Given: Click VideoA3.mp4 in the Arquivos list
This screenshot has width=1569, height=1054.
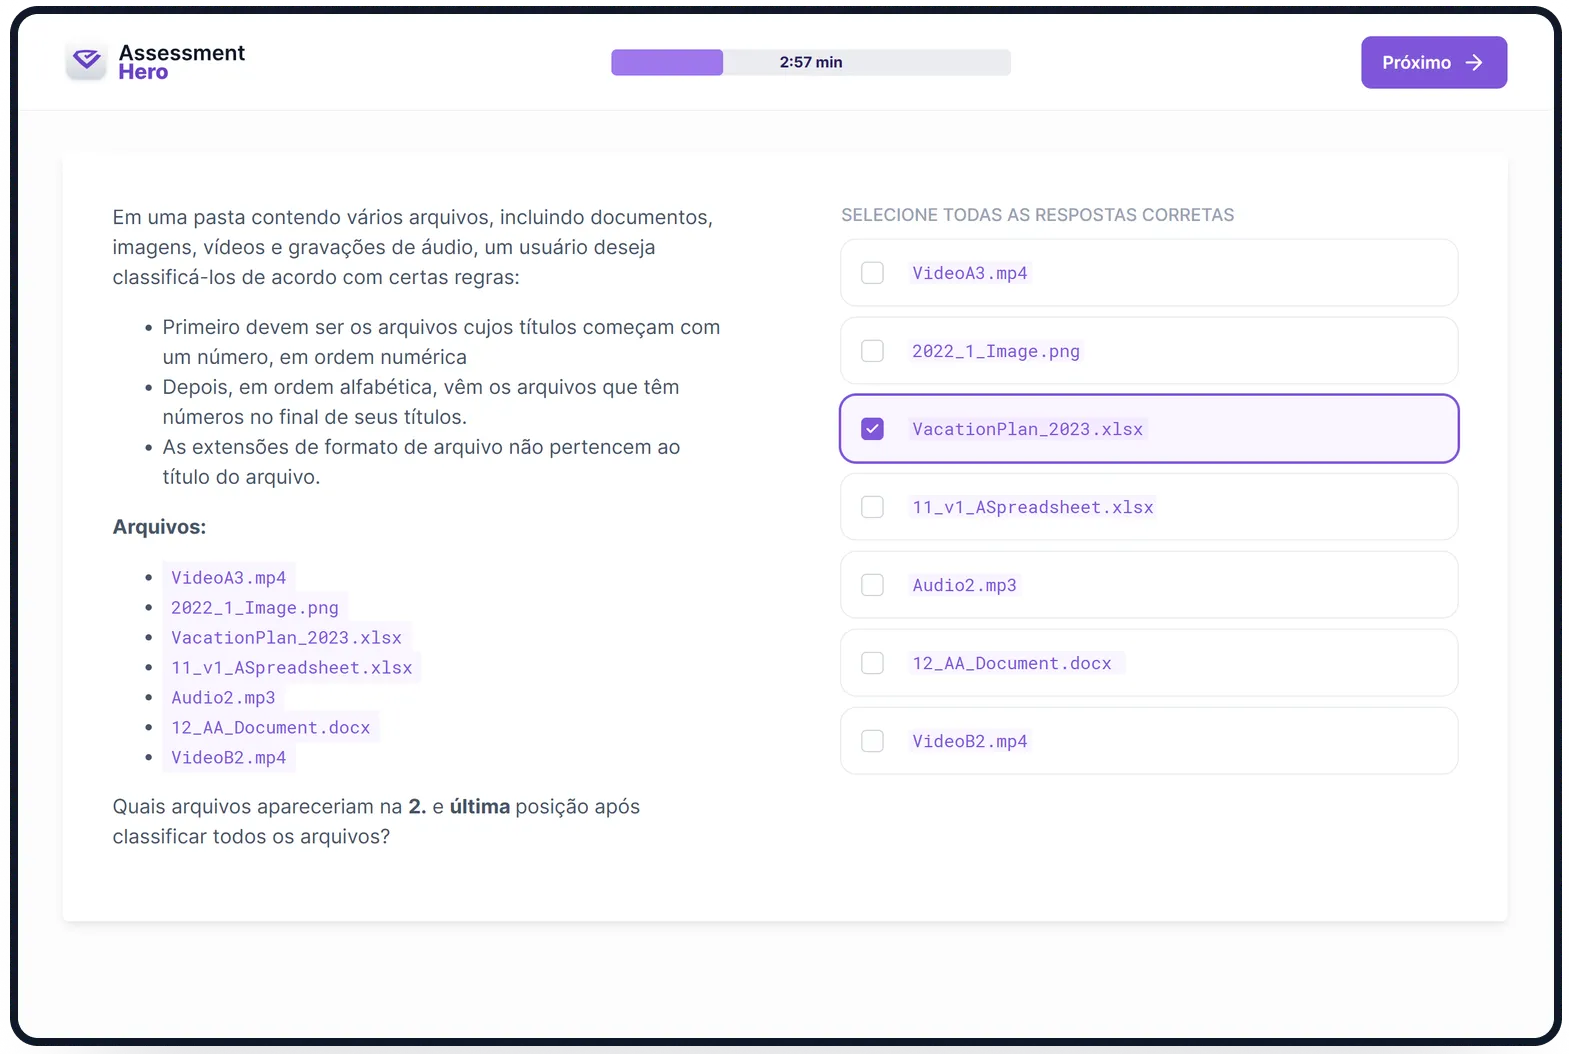Looking at the screenshot, I should pyautogui.click(x=229, y=578).
